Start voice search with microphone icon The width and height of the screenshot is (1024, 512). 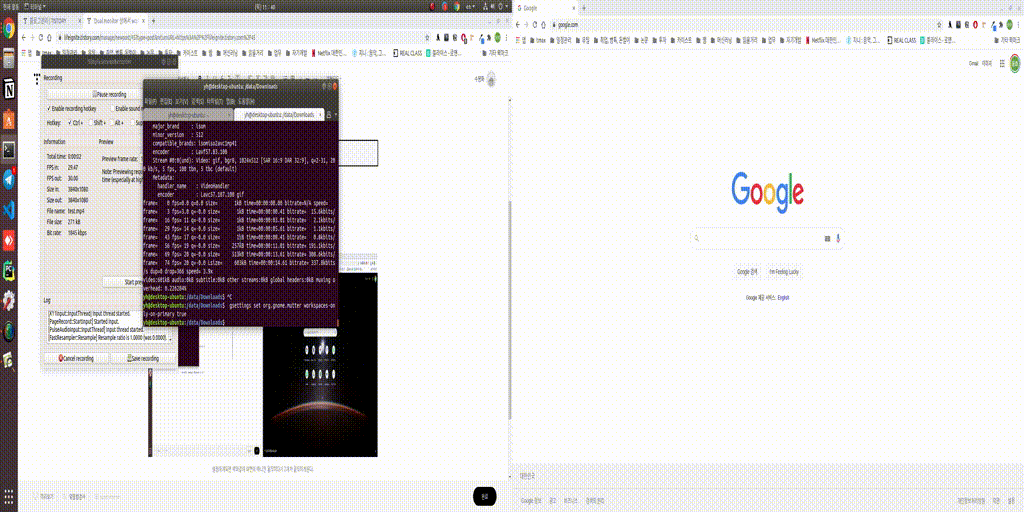837,238
